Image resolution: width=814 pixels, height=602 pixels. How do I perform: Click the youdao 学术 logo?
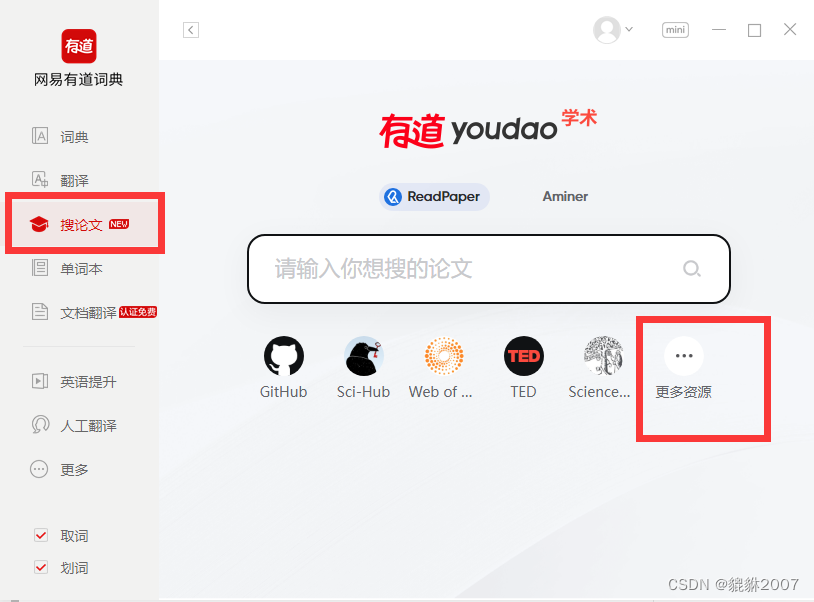(488, 129)
